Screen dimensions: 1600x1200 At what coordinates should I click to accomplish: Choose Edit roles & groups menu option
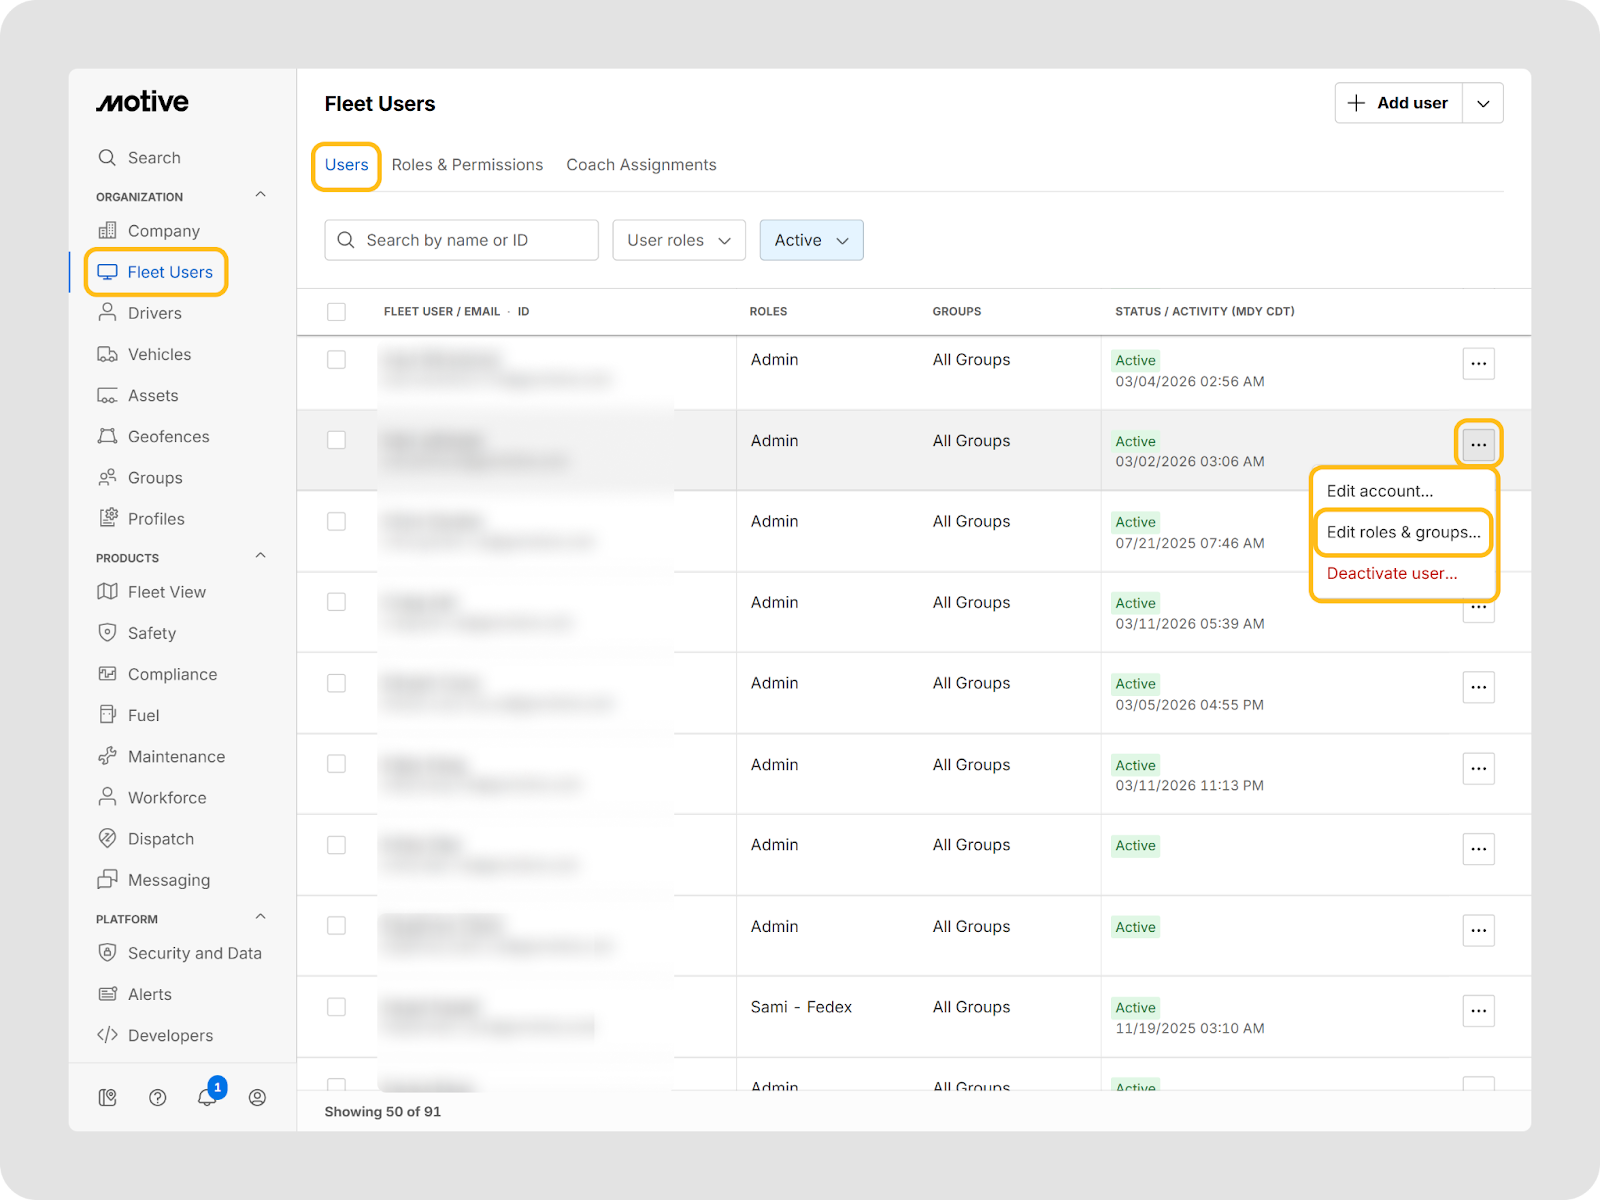pyautogui.click(x=1403, y=532)
